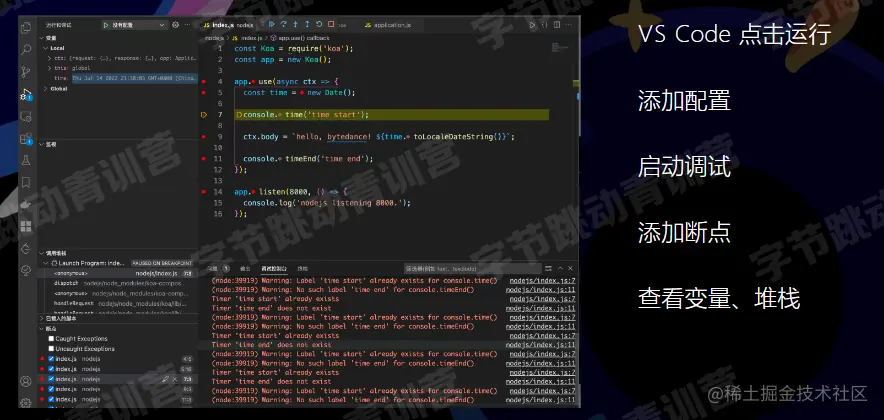The width and height of the screenshot is (884, 420).
Task: Toggle the line 5 breakpoint dot in gutter
Action: (x=204, y=92)
